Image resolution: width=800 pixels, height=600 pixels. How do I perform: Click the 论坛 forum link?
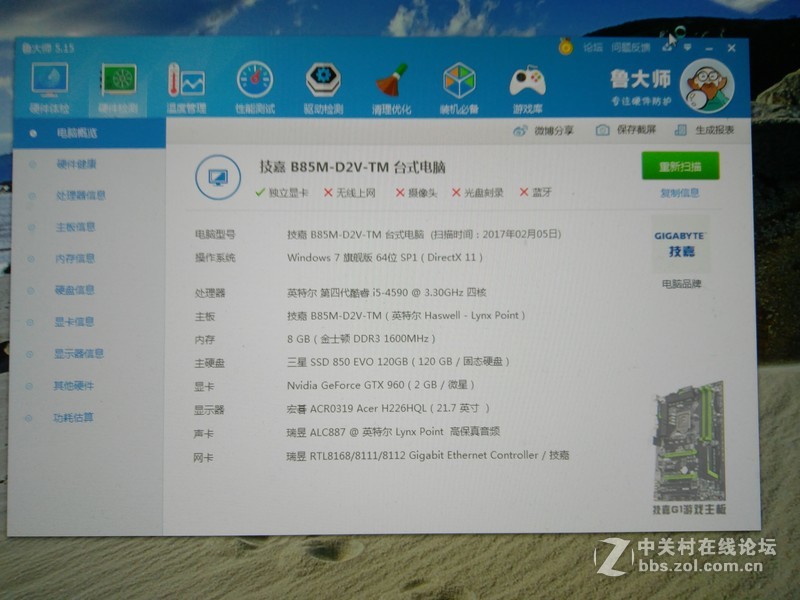click(593, 47)
